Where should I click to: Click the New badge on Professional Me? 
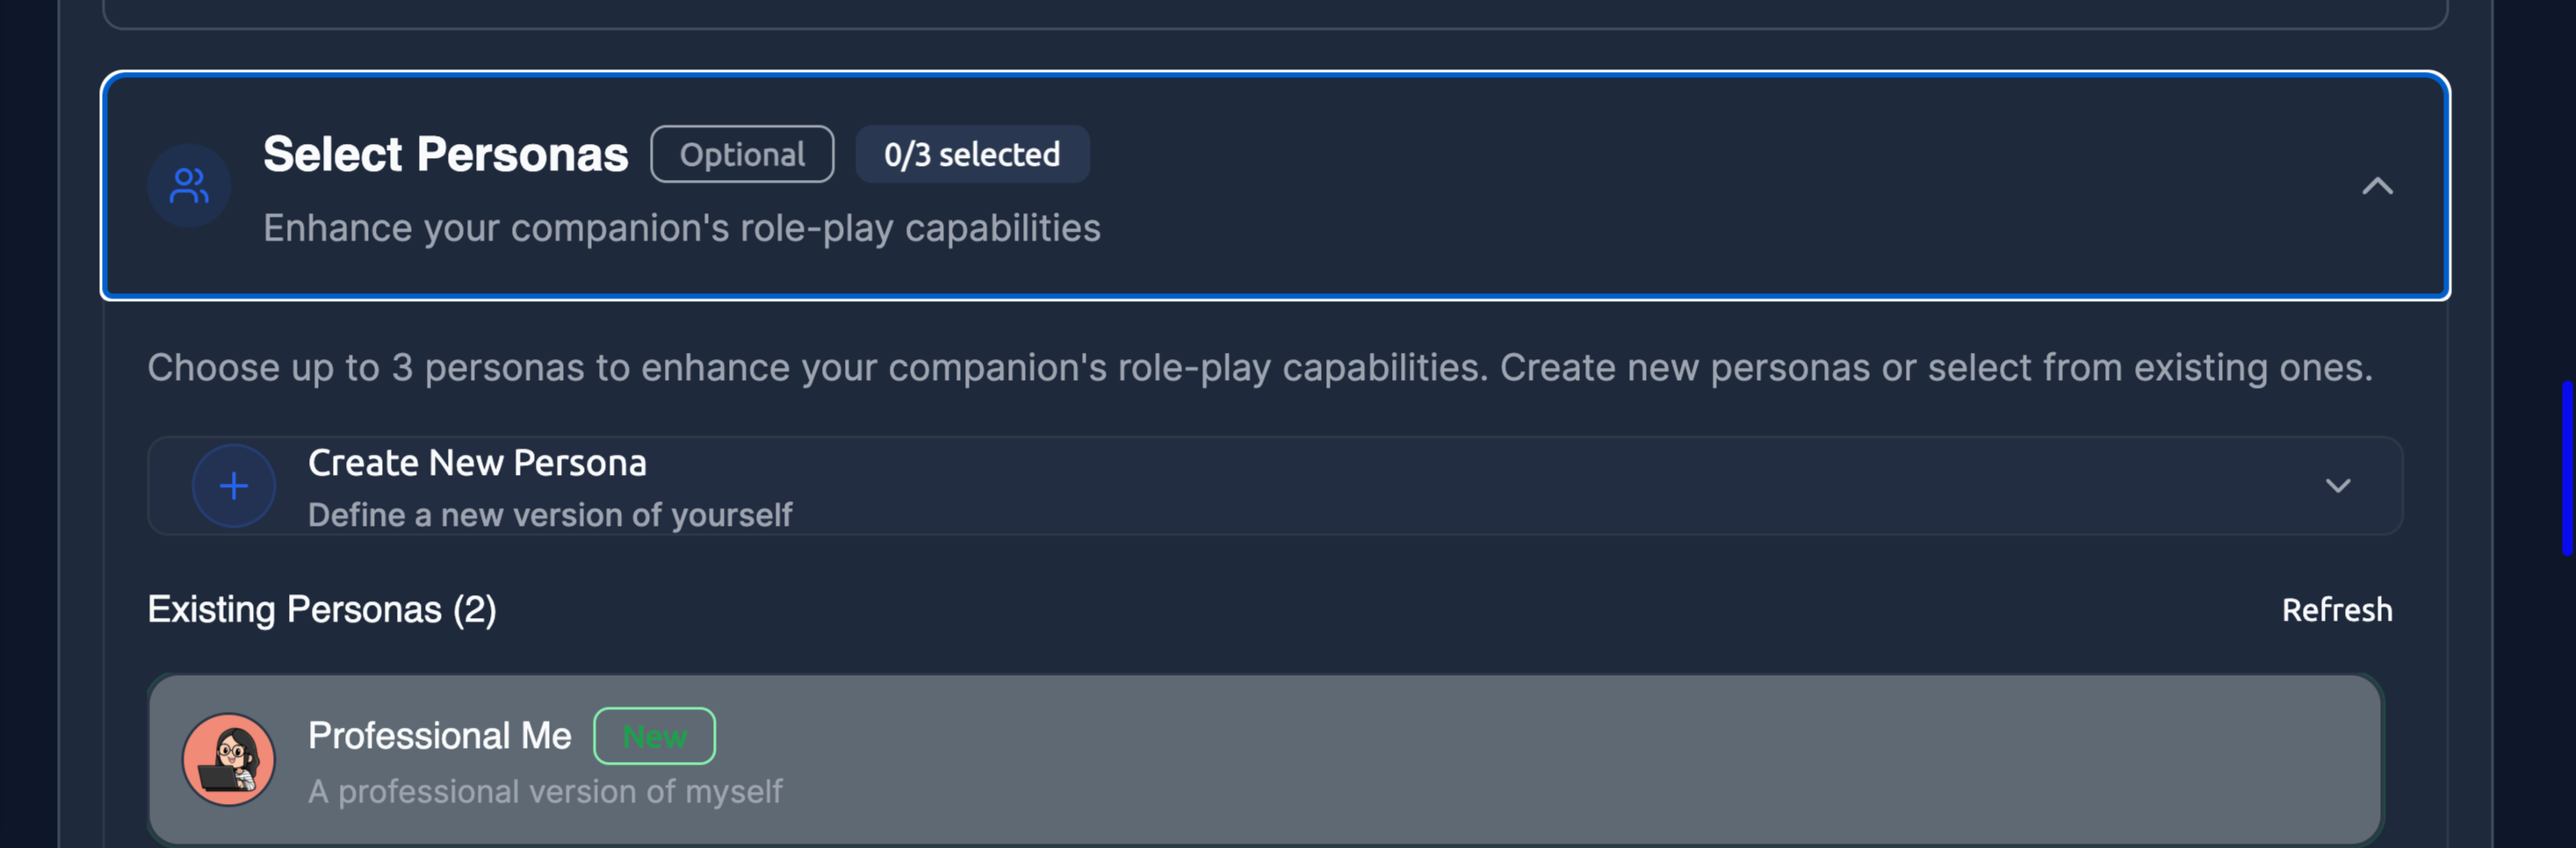[654, 736]
